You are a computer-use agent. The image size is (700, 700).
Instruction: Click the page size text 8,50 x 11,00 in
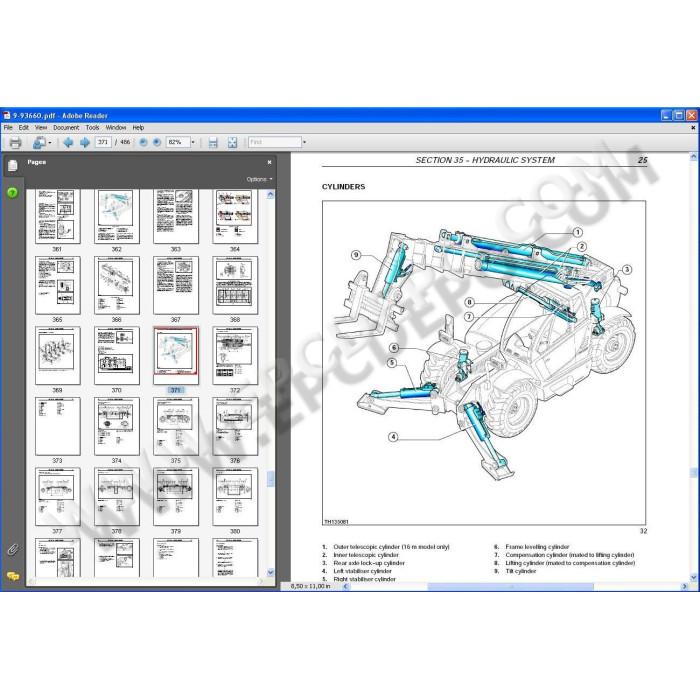[x=310, y=586]
